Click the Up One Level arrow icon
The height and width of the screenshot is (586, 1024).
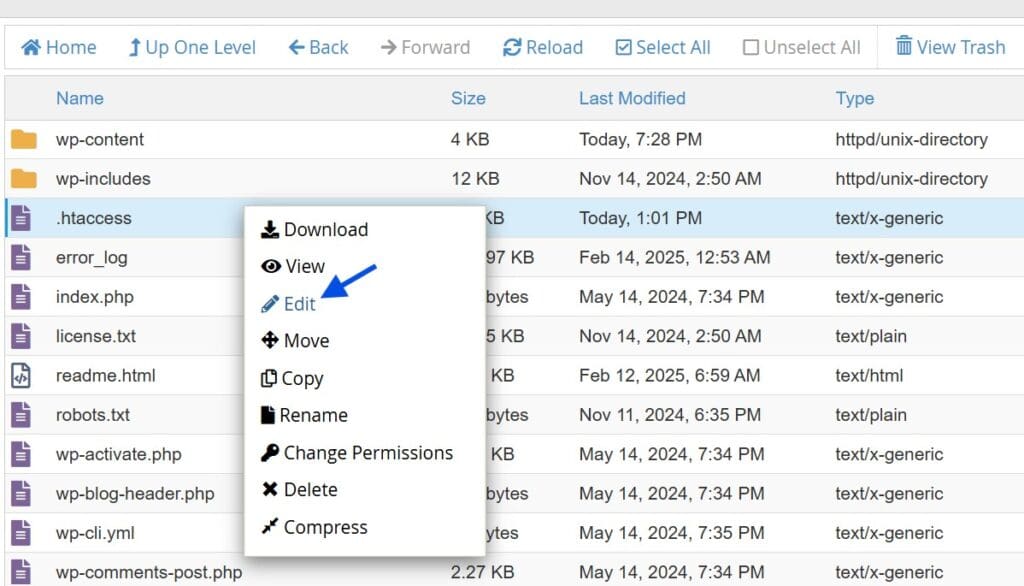pyautogui.click(x=135, y=47)
